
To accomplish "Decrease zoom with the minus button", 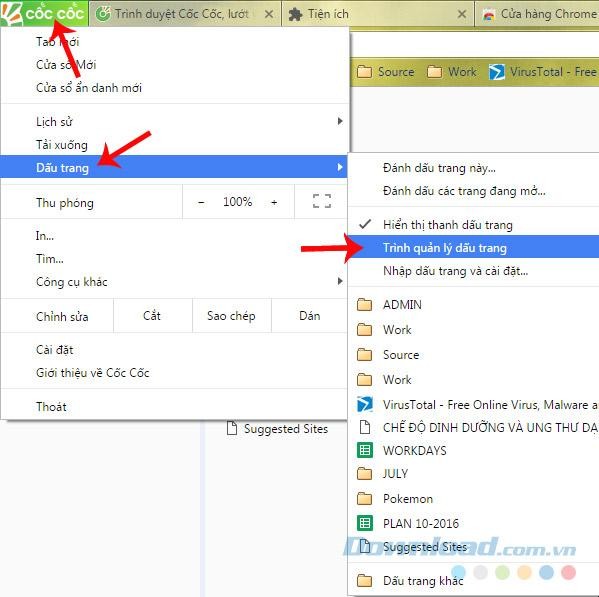I will point(201,202).
